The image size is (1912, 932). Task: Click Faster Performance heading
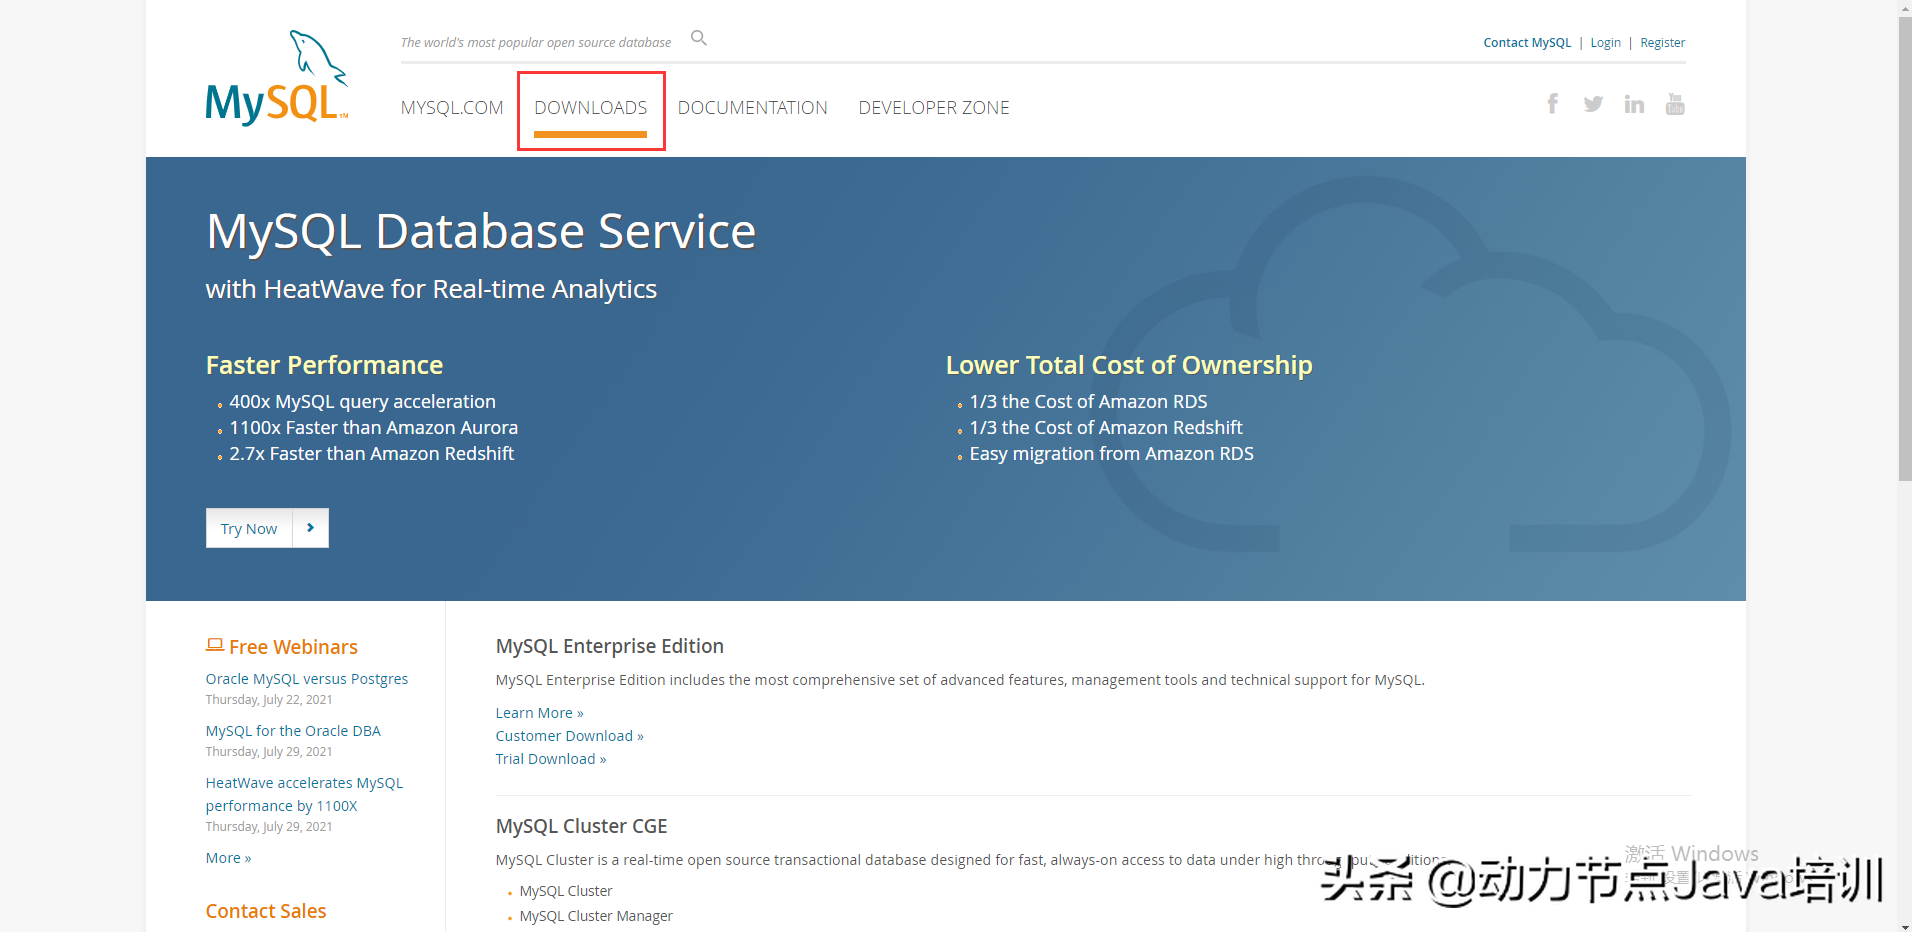(x=324, y=365)
